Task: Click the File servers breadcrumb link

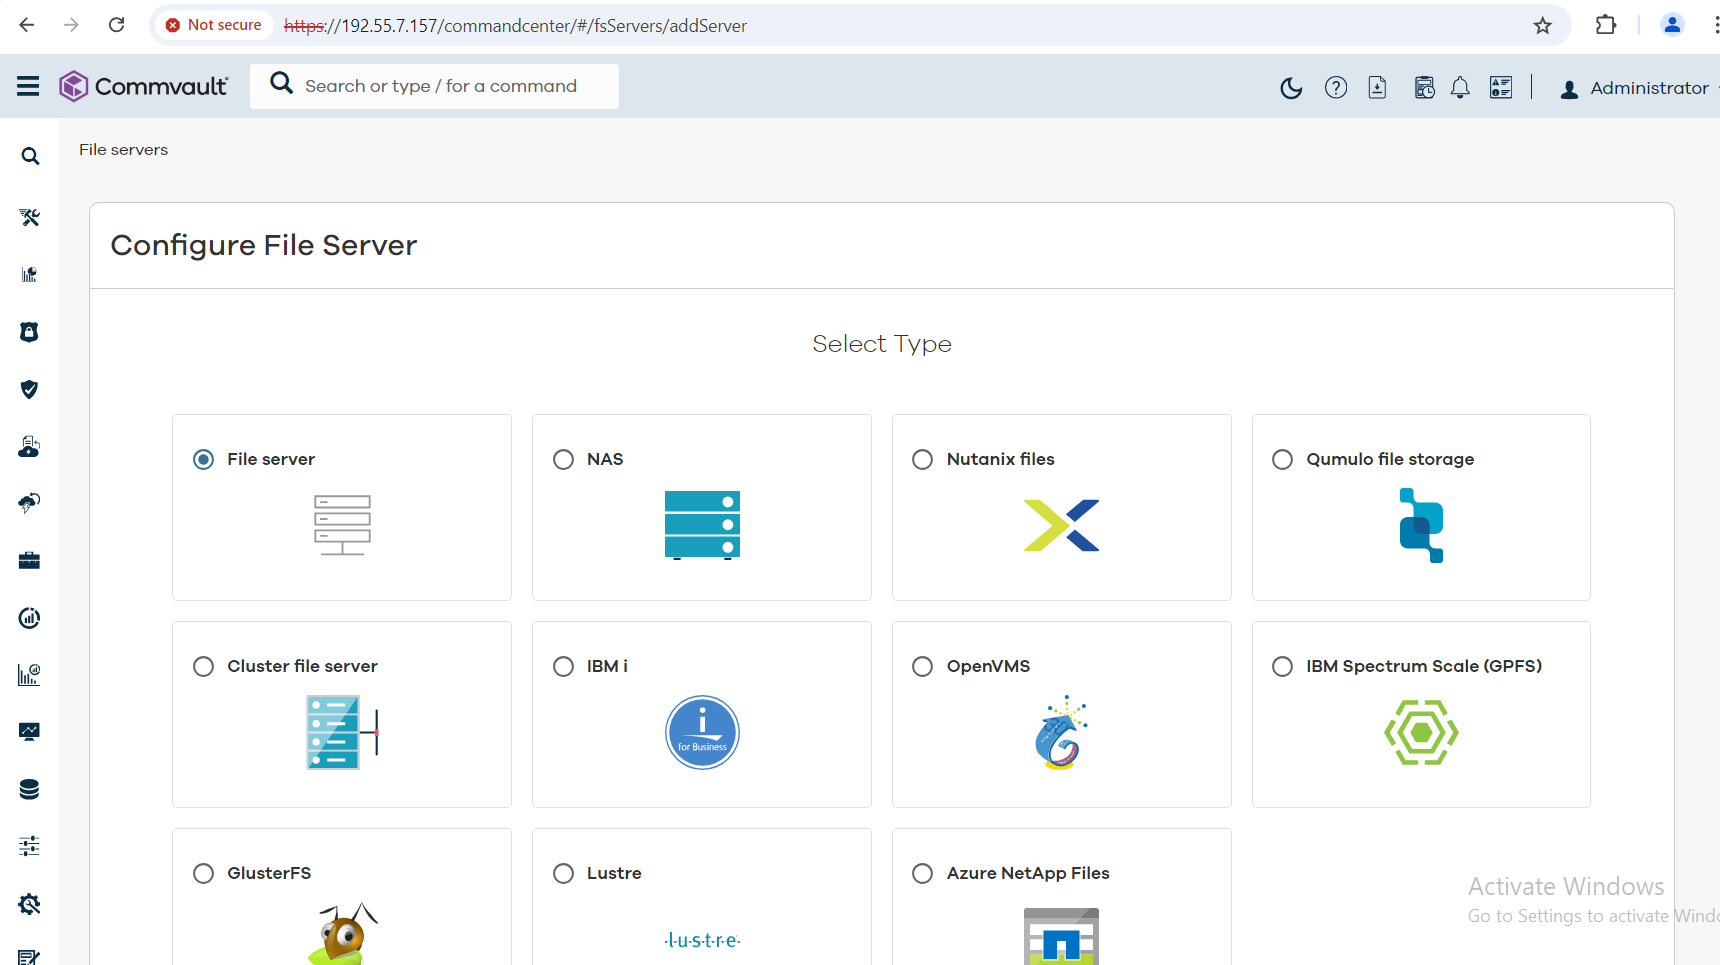Action: [x=124, y=150]
